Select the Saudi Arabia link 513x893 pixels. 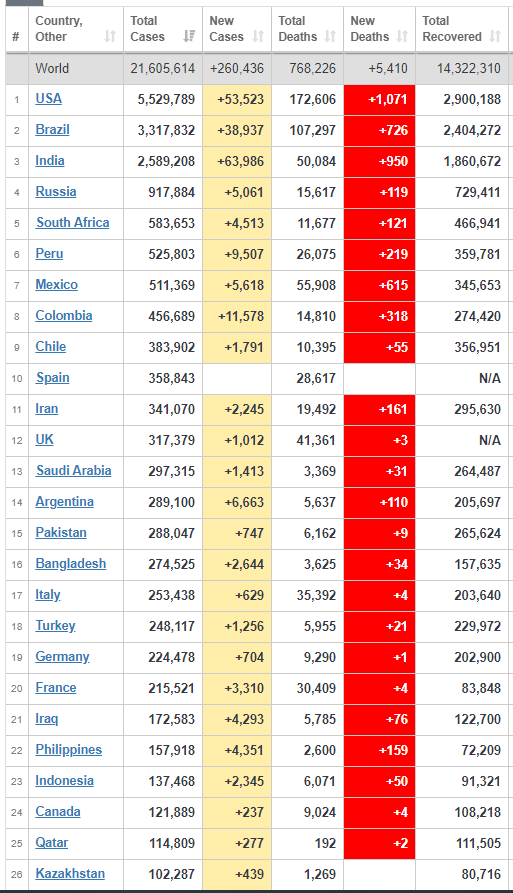coord(73,470)
